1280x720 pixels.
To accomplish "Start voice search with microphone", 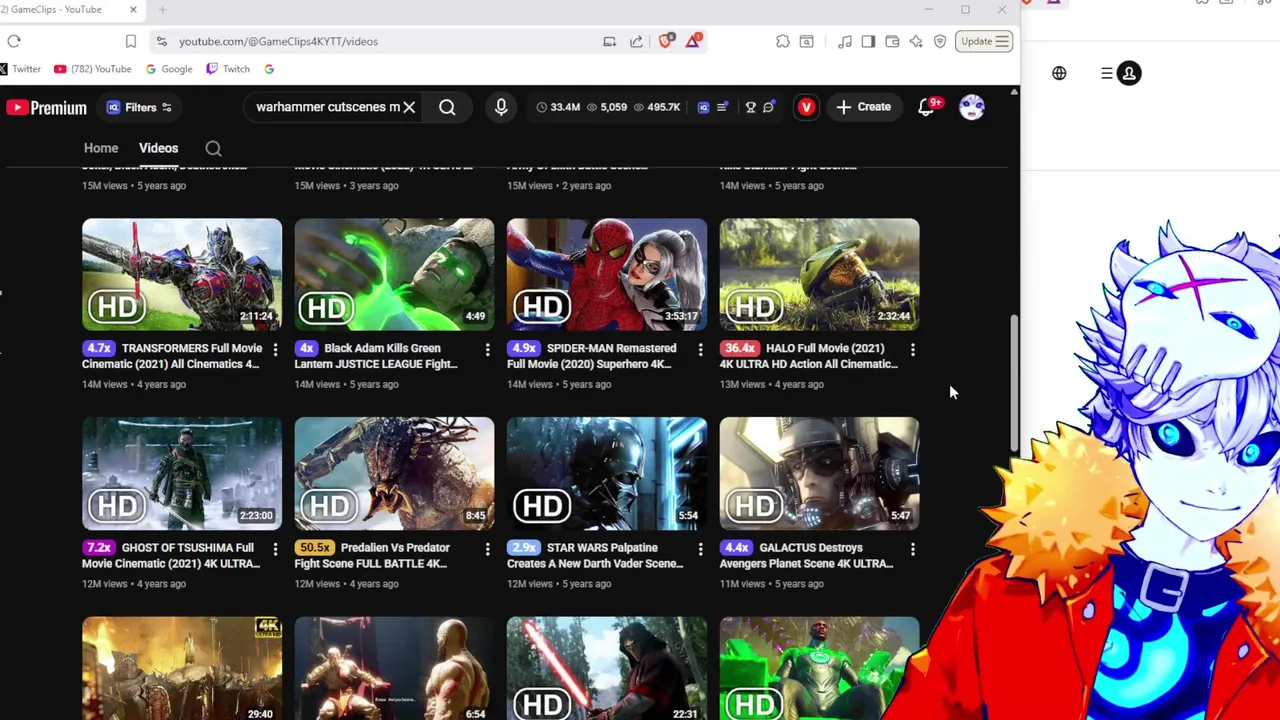I will pyautogui.click(x=501, y=107).
